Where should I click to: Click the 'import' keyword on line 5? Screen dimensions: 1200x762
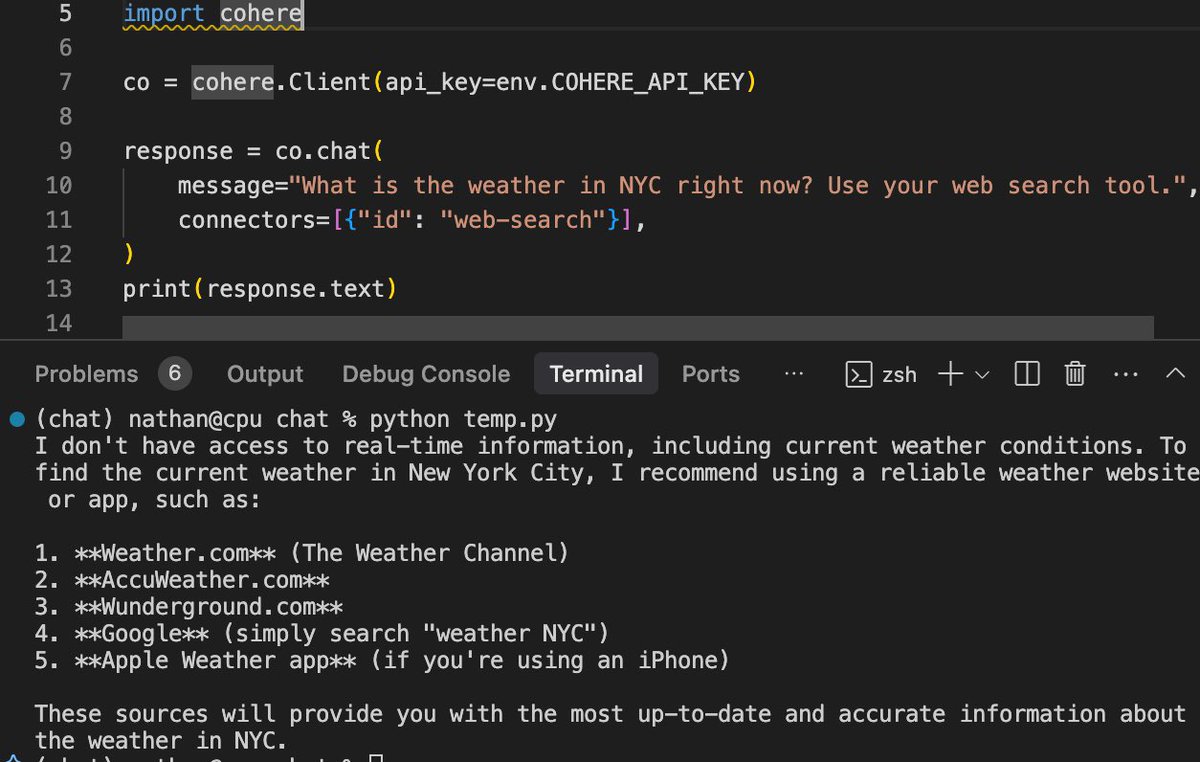[164, 14]
